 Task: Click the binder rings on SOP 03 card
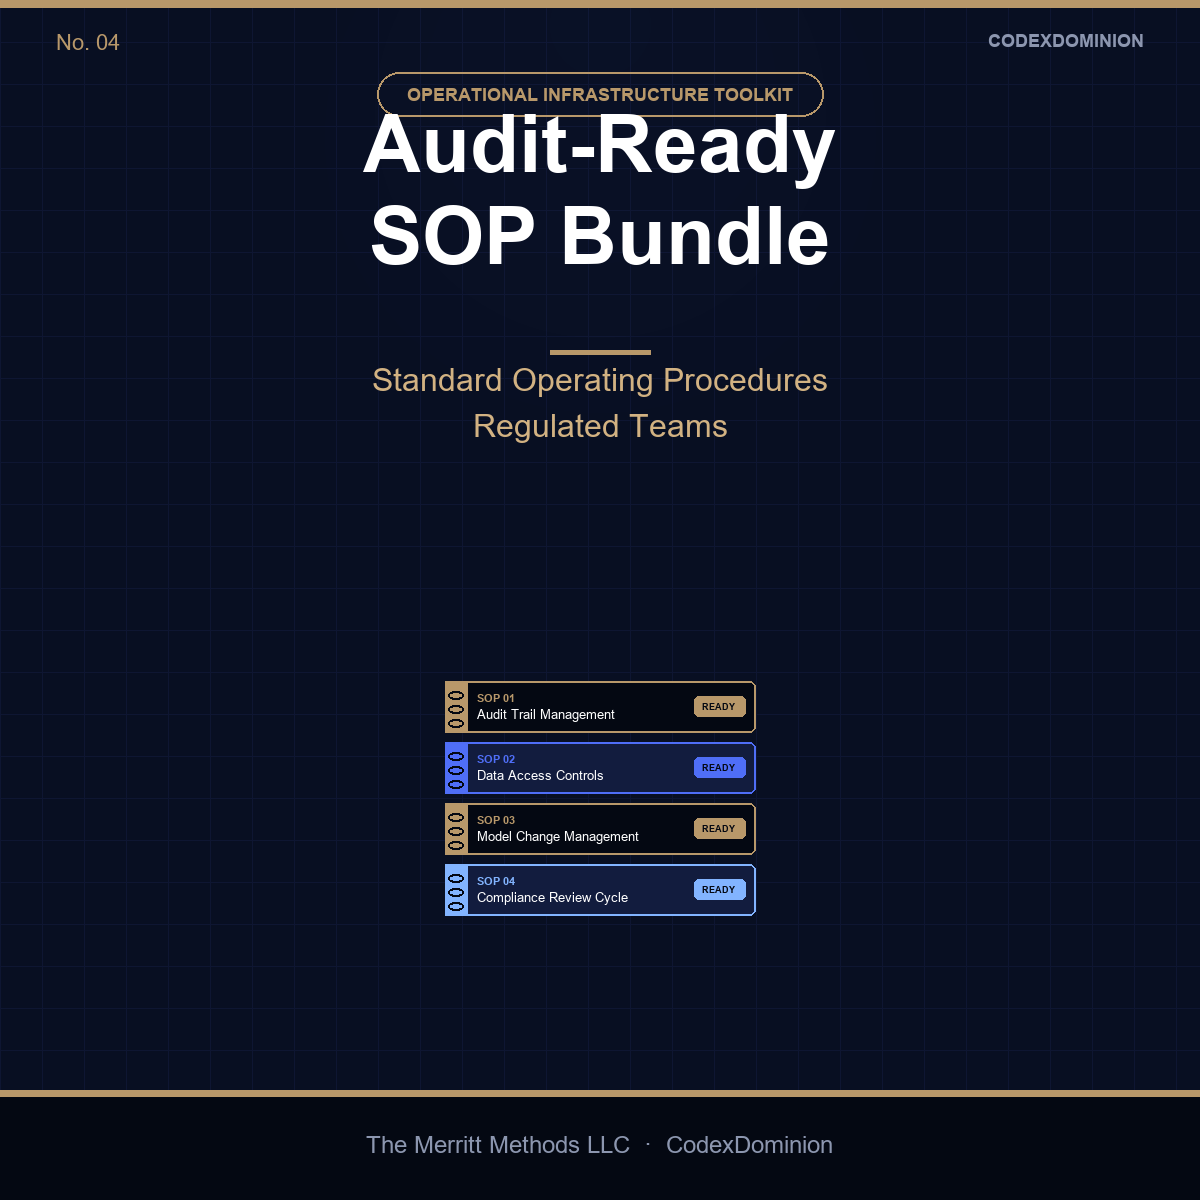[456, 830]
